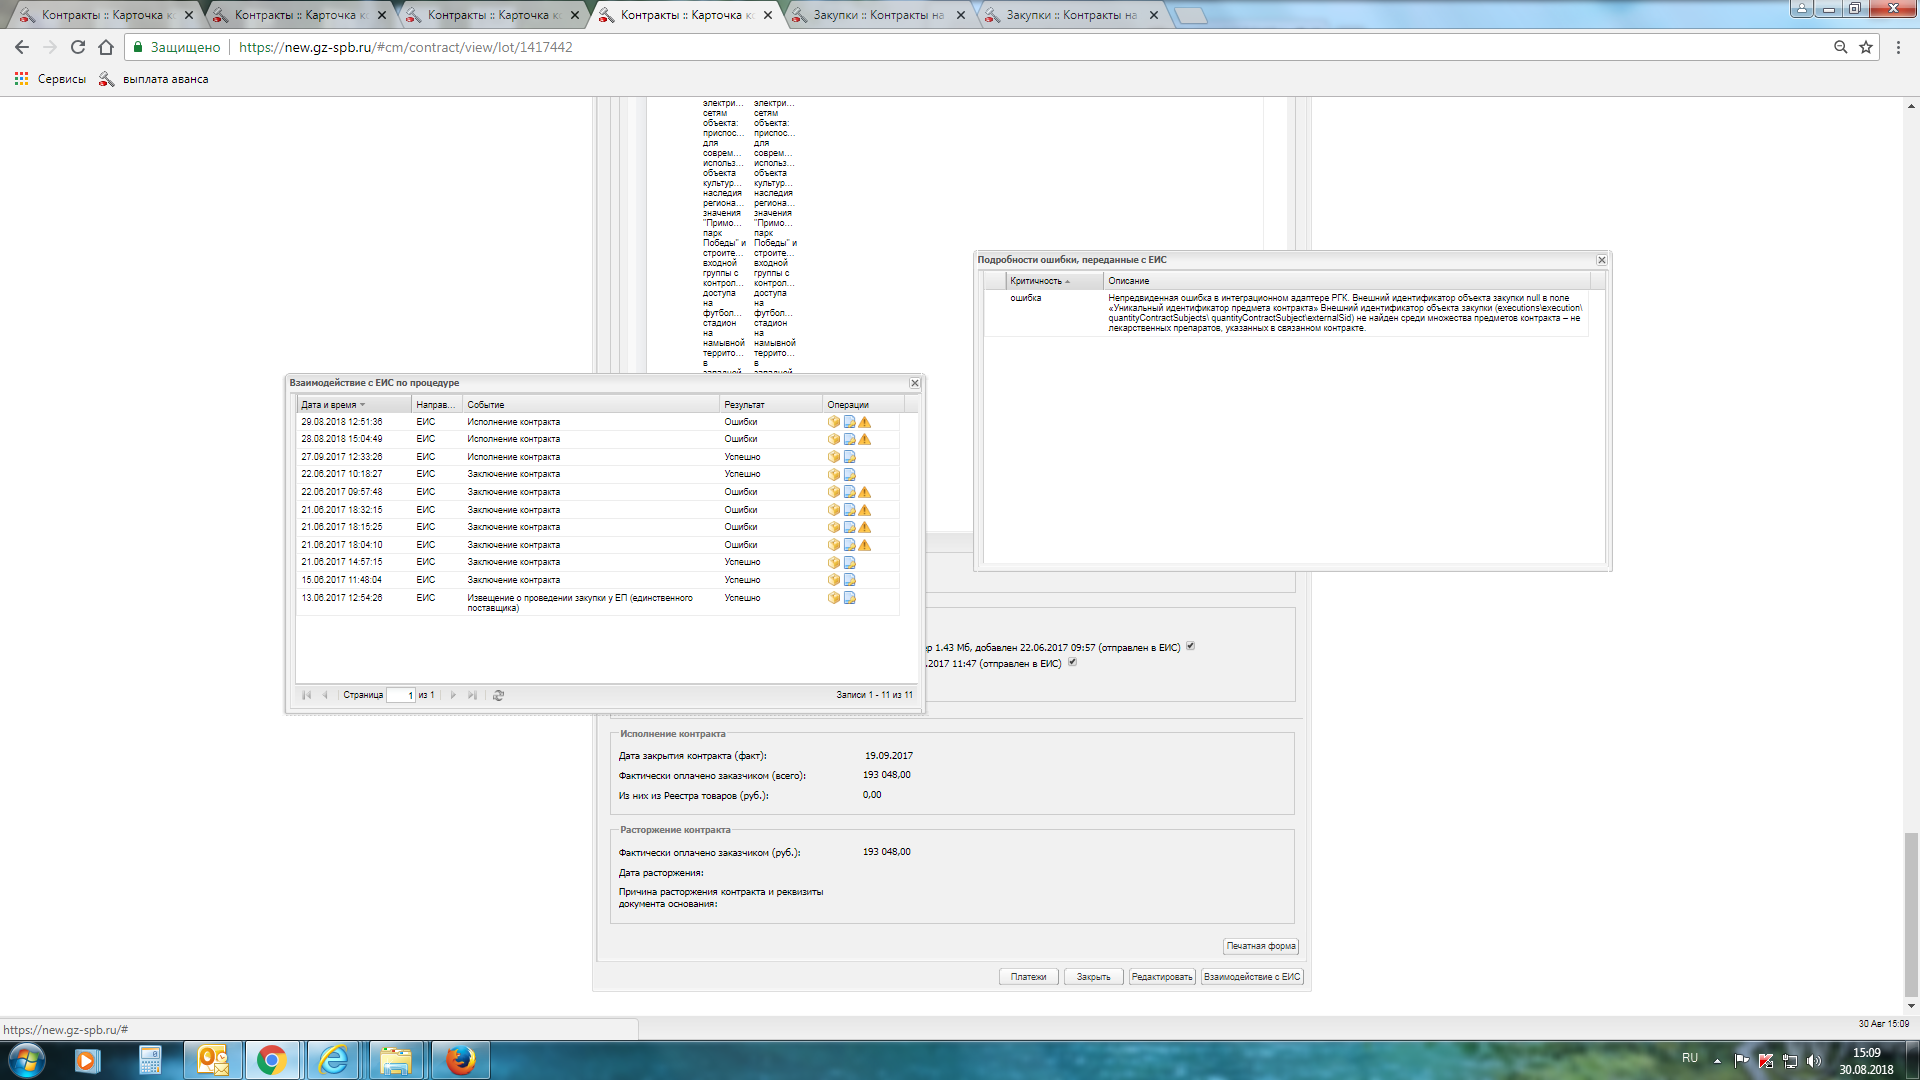The width and height of the screenshot is (1920, 1080).
Task: Click the page vertical scrollbar thumb
Action: pos(1911,915)
